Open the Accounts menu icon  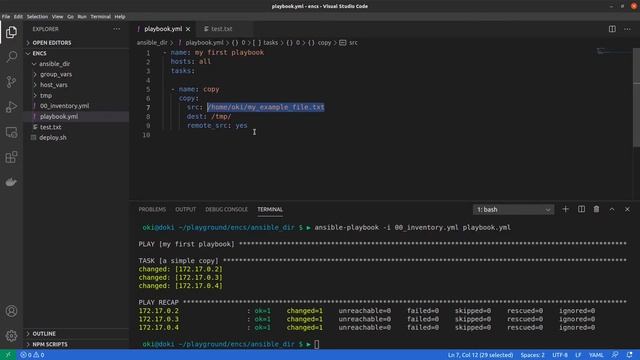(x=11, y=311)
